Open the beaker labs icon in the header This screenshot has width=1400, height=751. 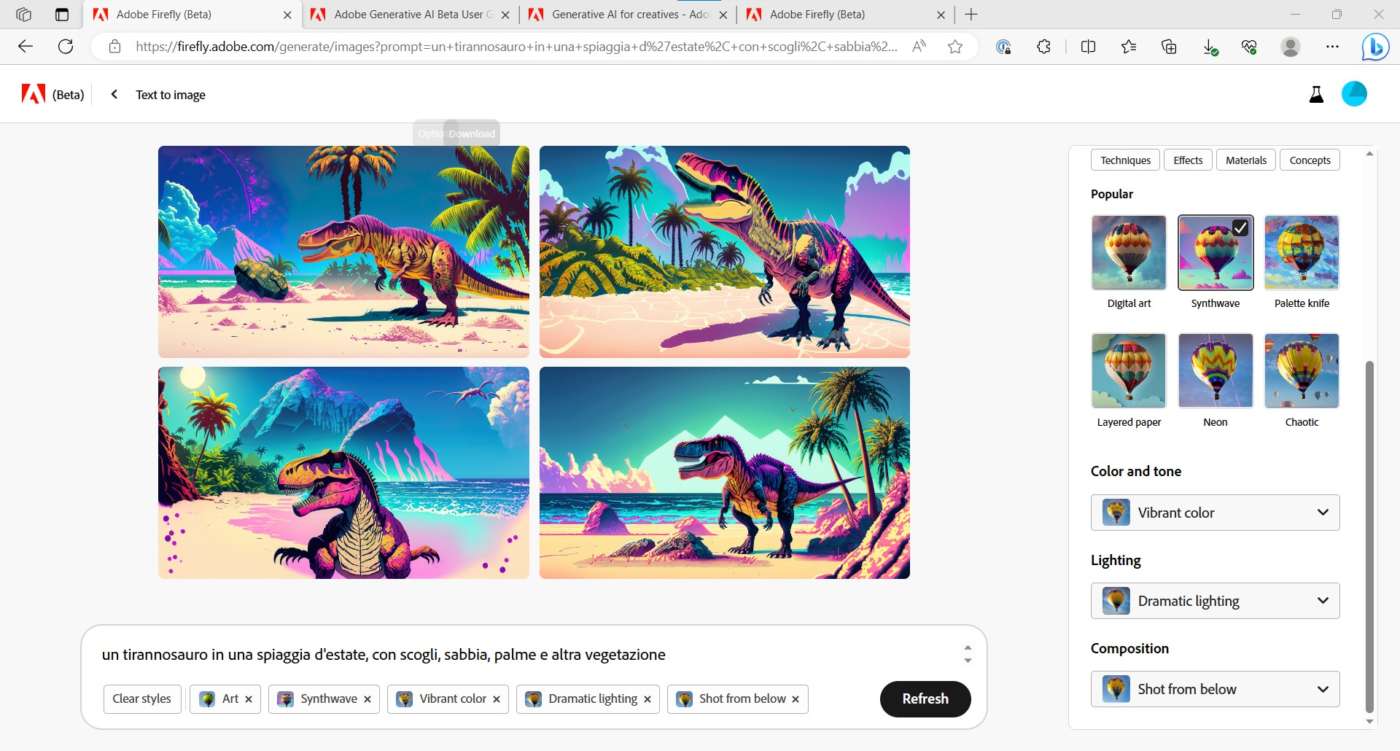[1316, 94]
